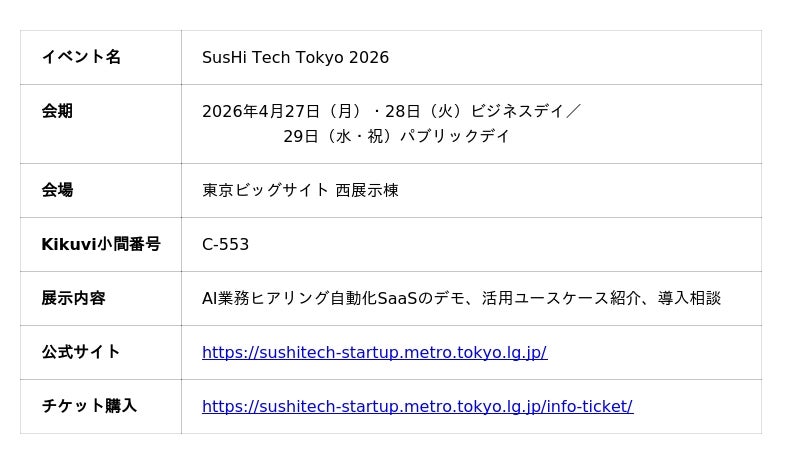800x464 pixels.
Task: Open the info-ticket purchase link
Action: pos(417,406)
